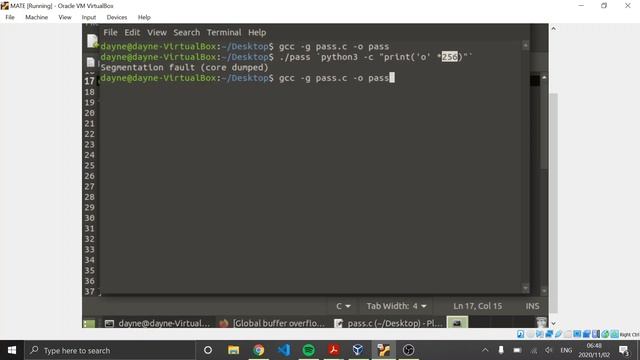
Task: Open VirtualBox Machine menu
Action: click(36, 17)
